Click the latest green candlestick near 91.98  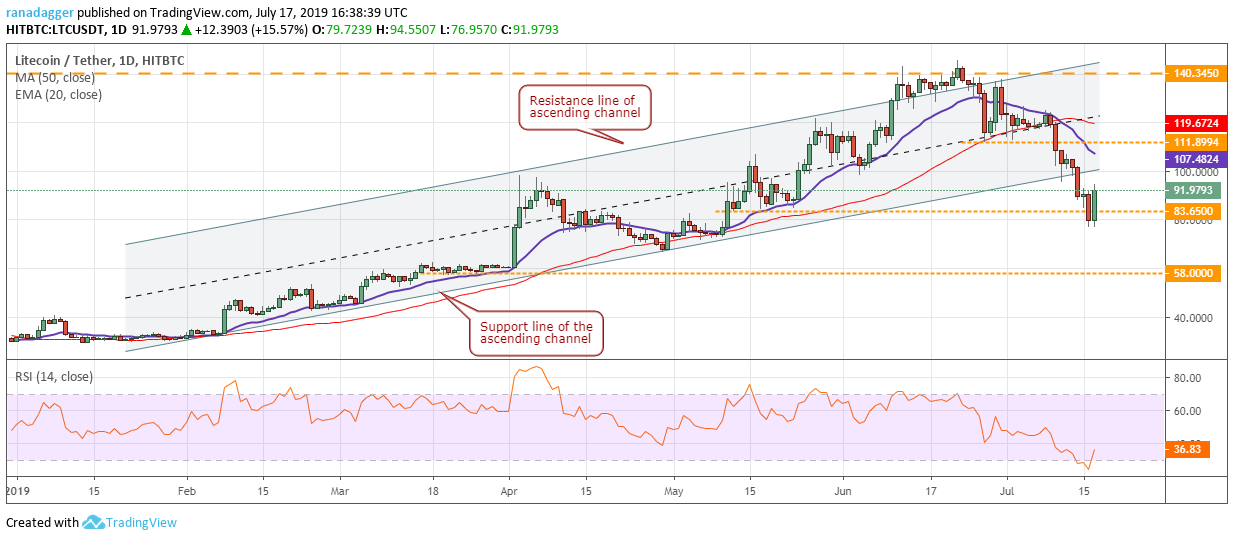tap(1095, 204)
